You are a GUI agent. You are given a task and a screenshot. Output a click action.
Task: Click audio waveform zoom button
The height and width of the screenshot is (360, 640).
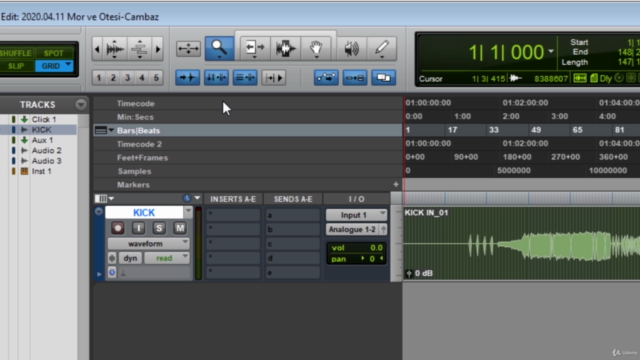(x=114, y=49)
